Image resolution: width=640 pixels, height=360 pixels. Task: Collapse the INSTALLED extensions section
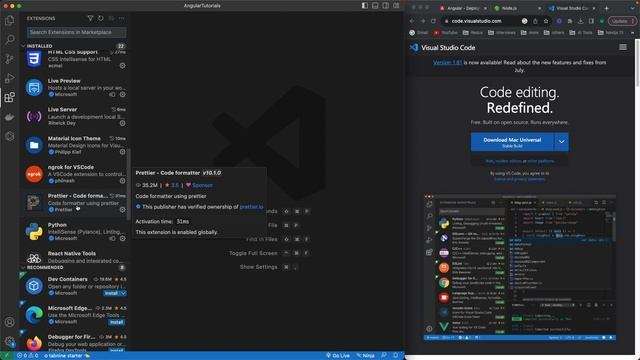point(23,46)
